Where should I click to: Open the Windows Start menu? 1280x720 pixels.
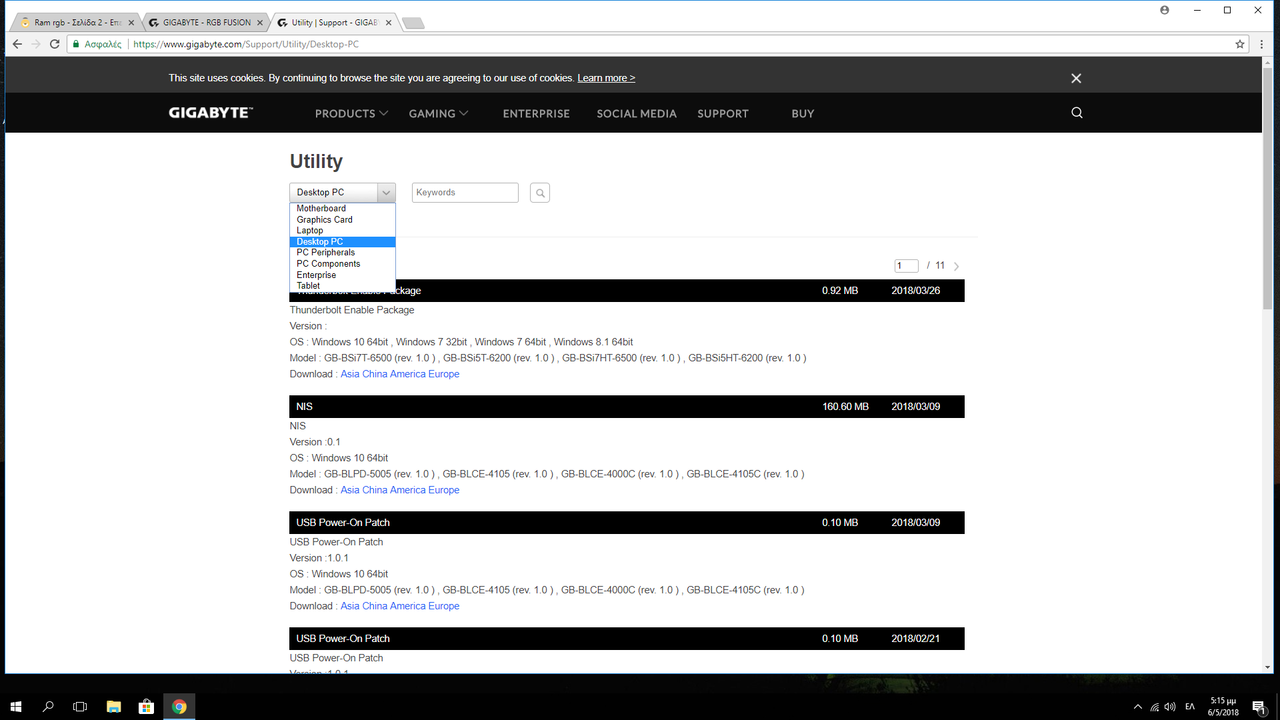[16, 706]
